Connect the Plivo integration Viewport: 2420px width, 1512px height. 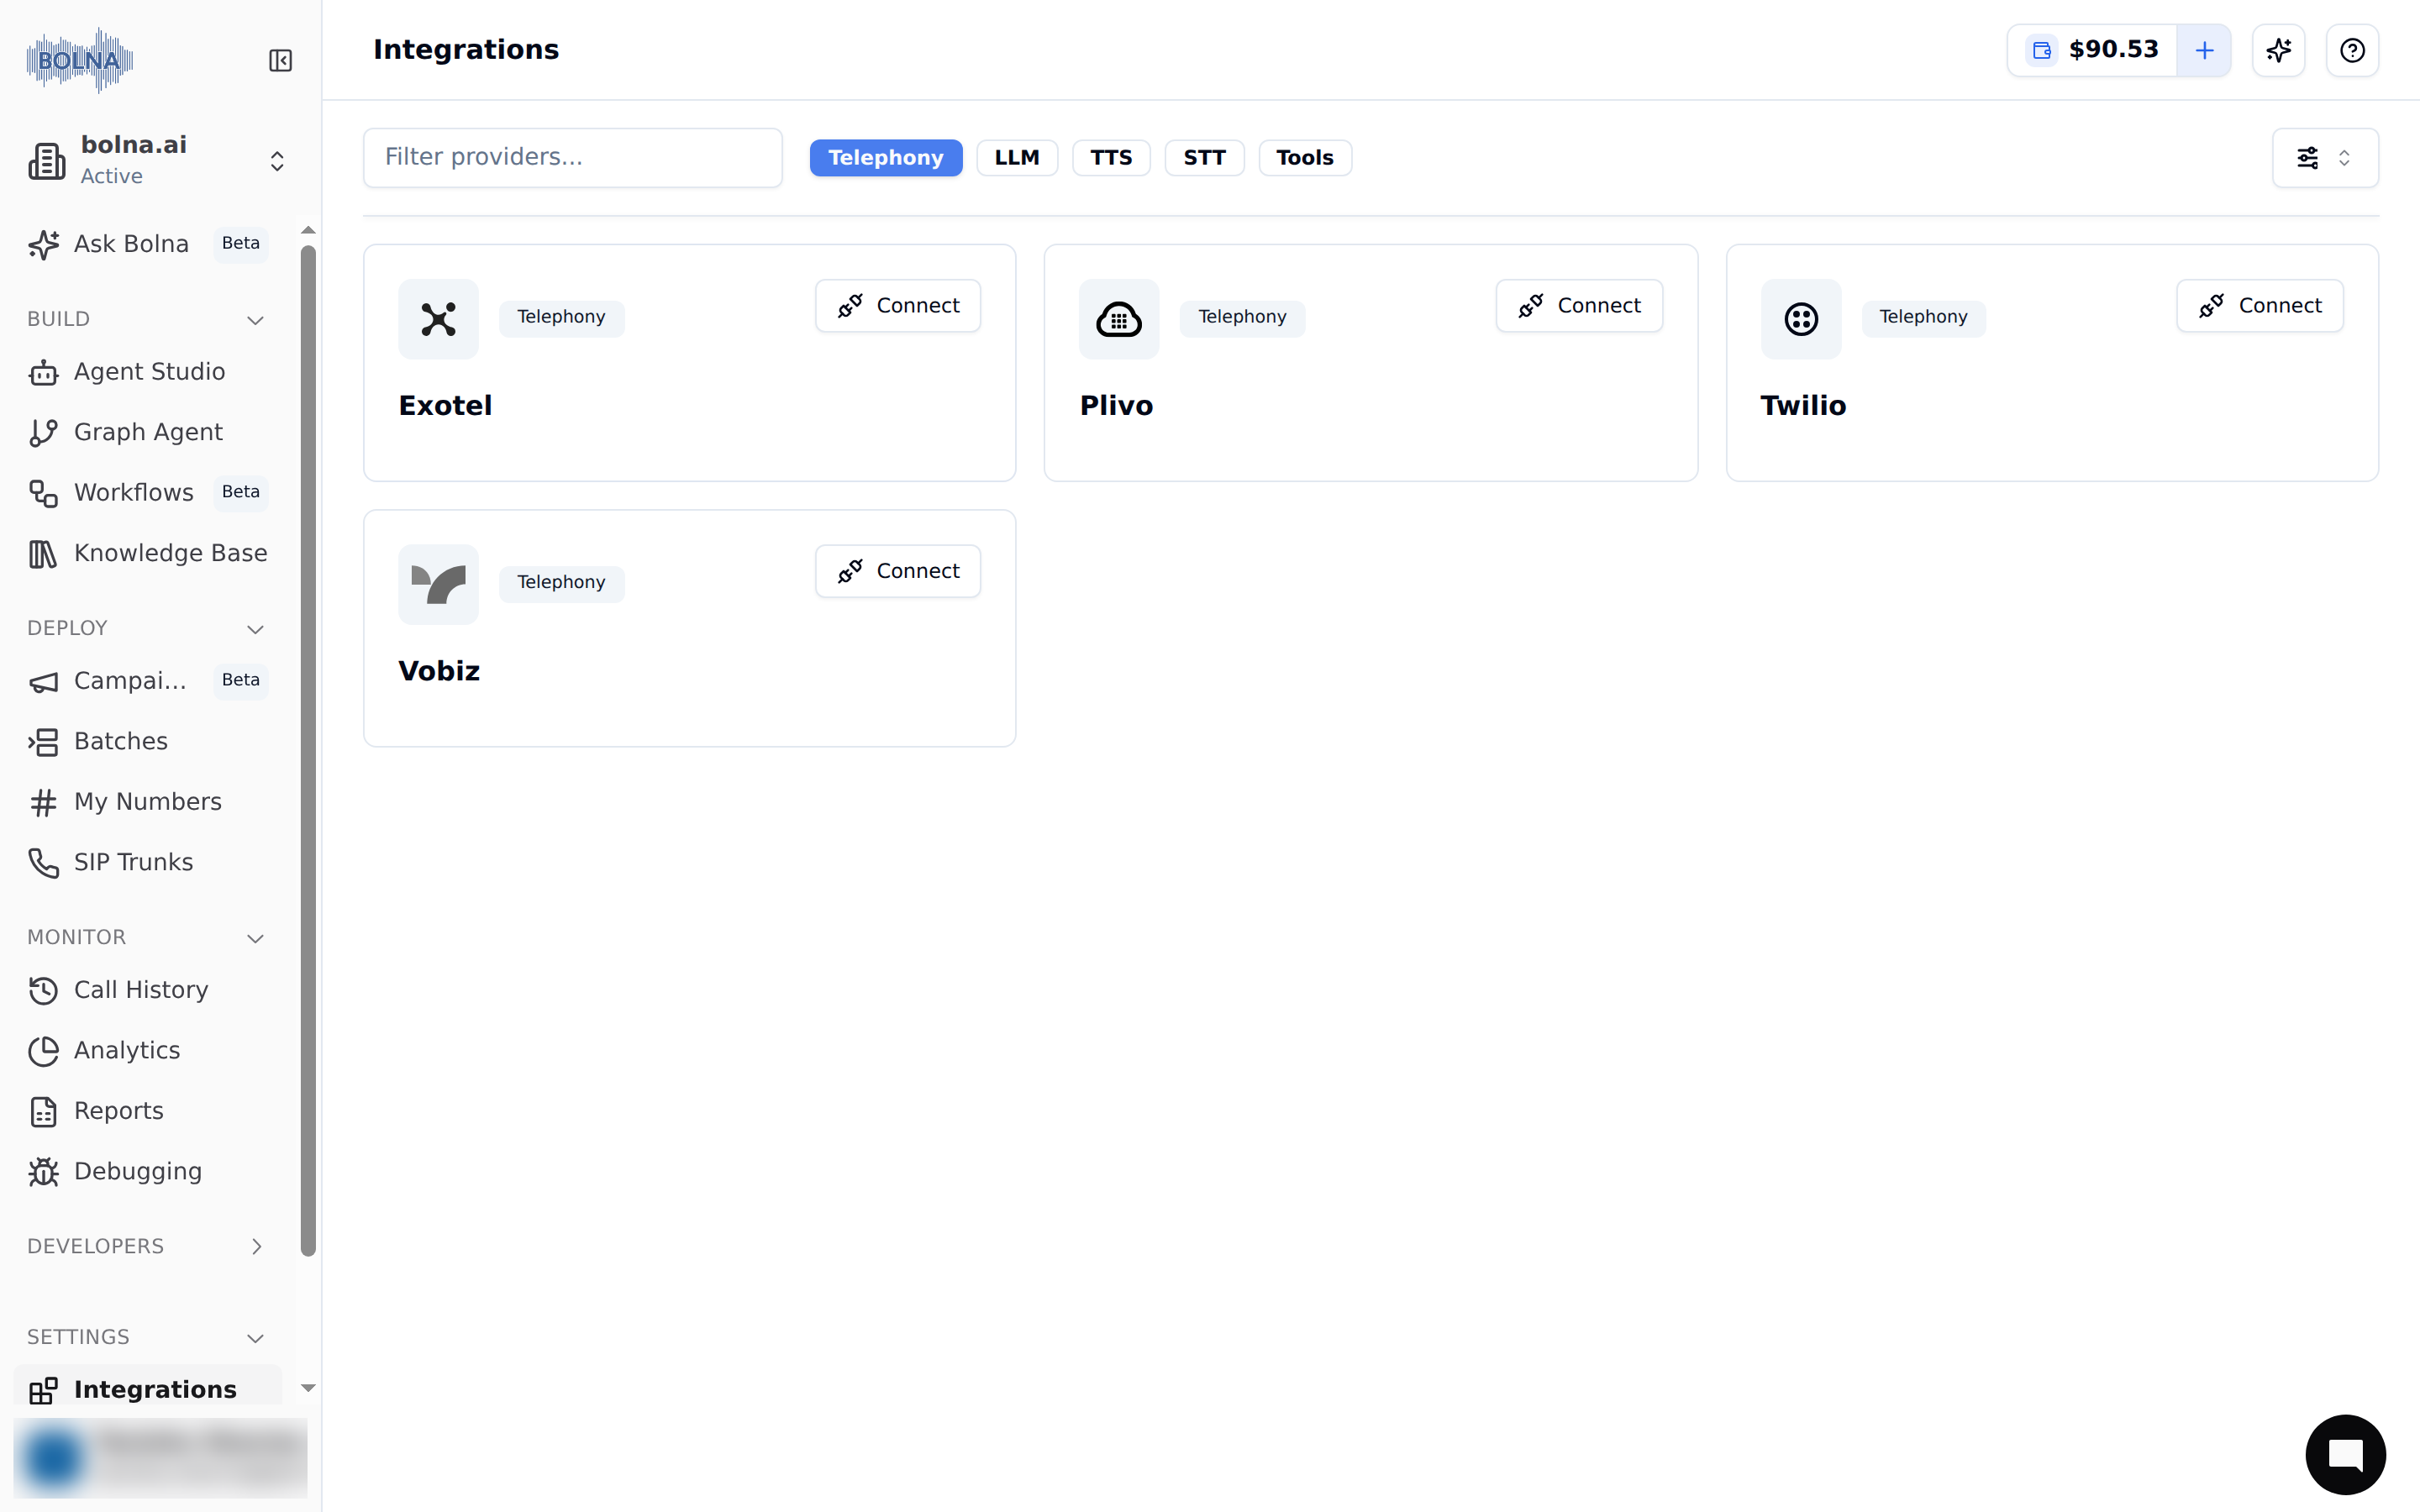pyautogui.click(x=1579, y=306)
